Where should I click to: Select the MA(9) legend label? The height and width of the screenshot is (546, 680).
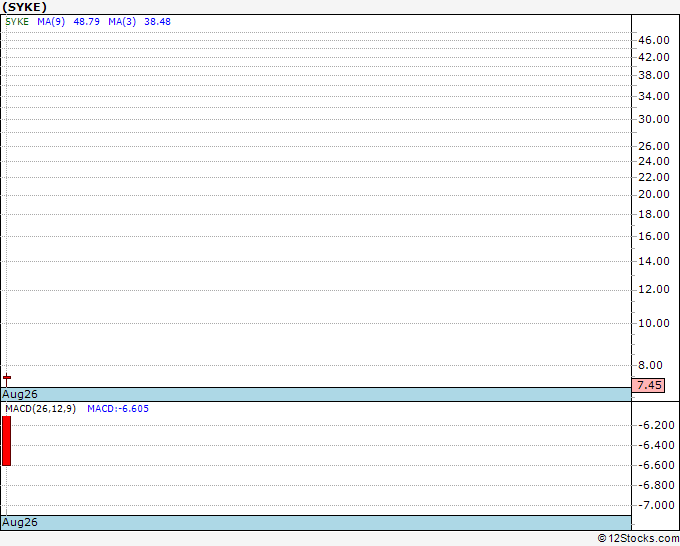51,22
